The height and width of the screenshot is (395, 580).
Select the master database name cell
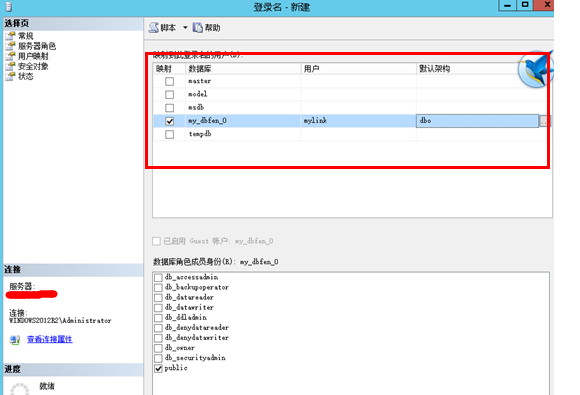[x=243, y=81]
